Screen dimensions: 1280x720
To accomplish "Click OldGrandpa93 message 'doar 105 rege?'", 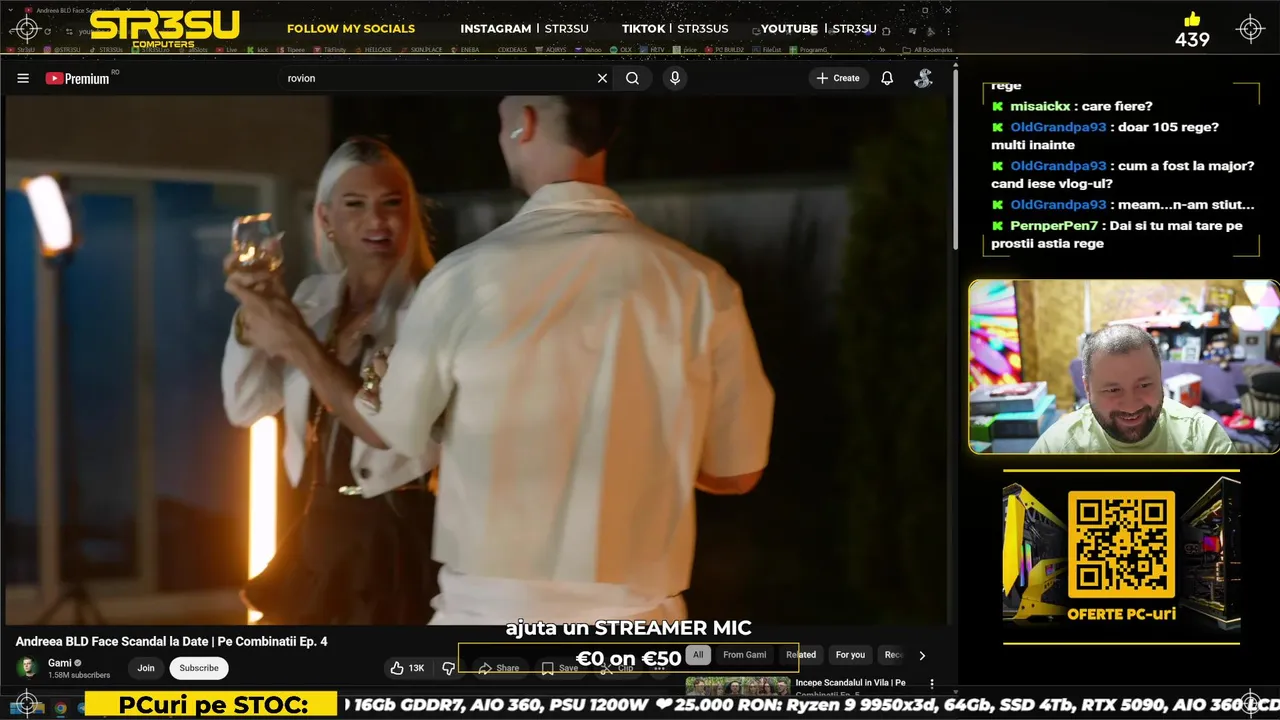I will 1105,136.
